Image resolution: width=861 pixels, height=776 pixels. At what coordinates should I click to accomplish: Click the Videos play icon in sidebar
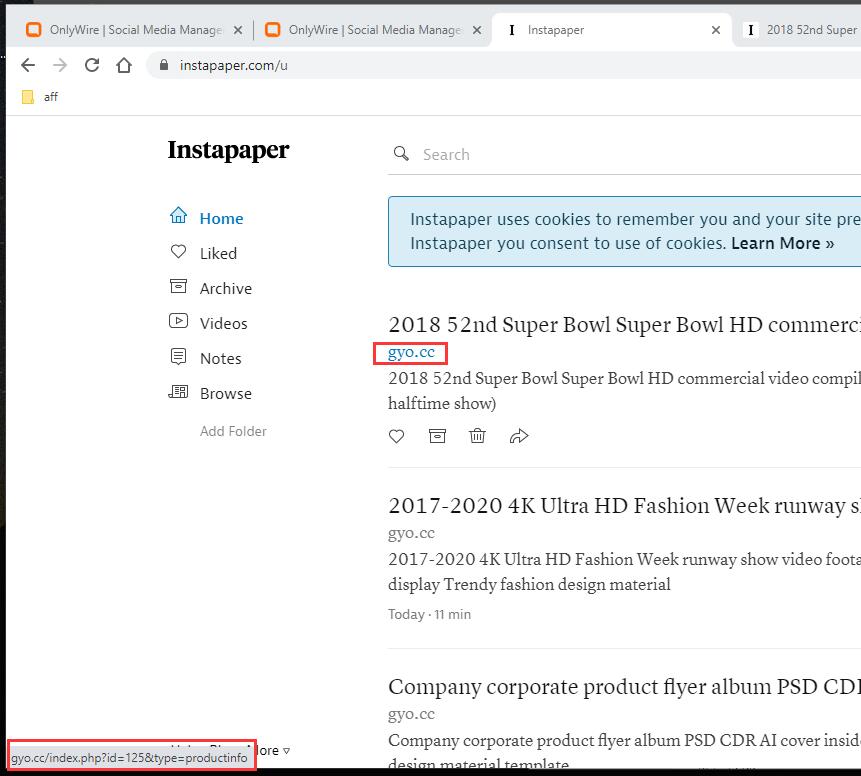pyautogui.click(x=178, y=321)
